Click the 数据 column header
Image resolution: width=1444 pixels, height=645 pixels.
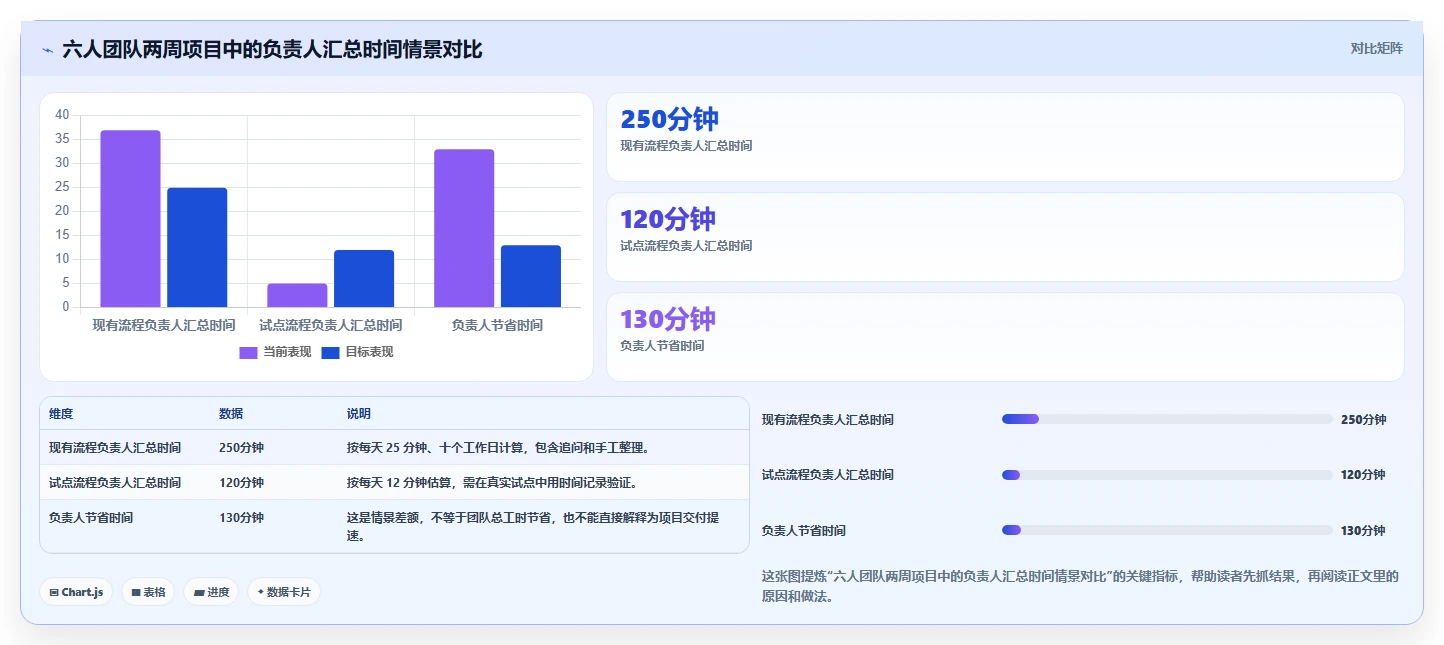pos(231,414)
